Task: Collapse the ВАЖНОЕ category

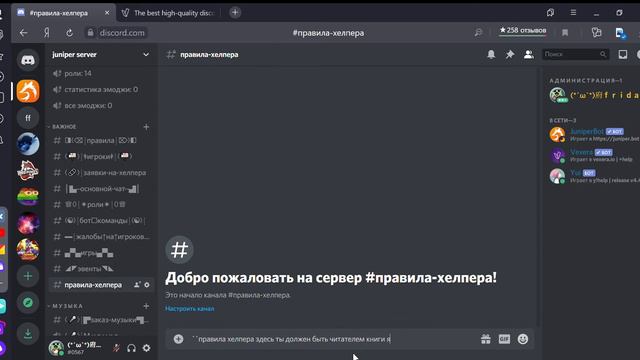Action: point(64,127)
